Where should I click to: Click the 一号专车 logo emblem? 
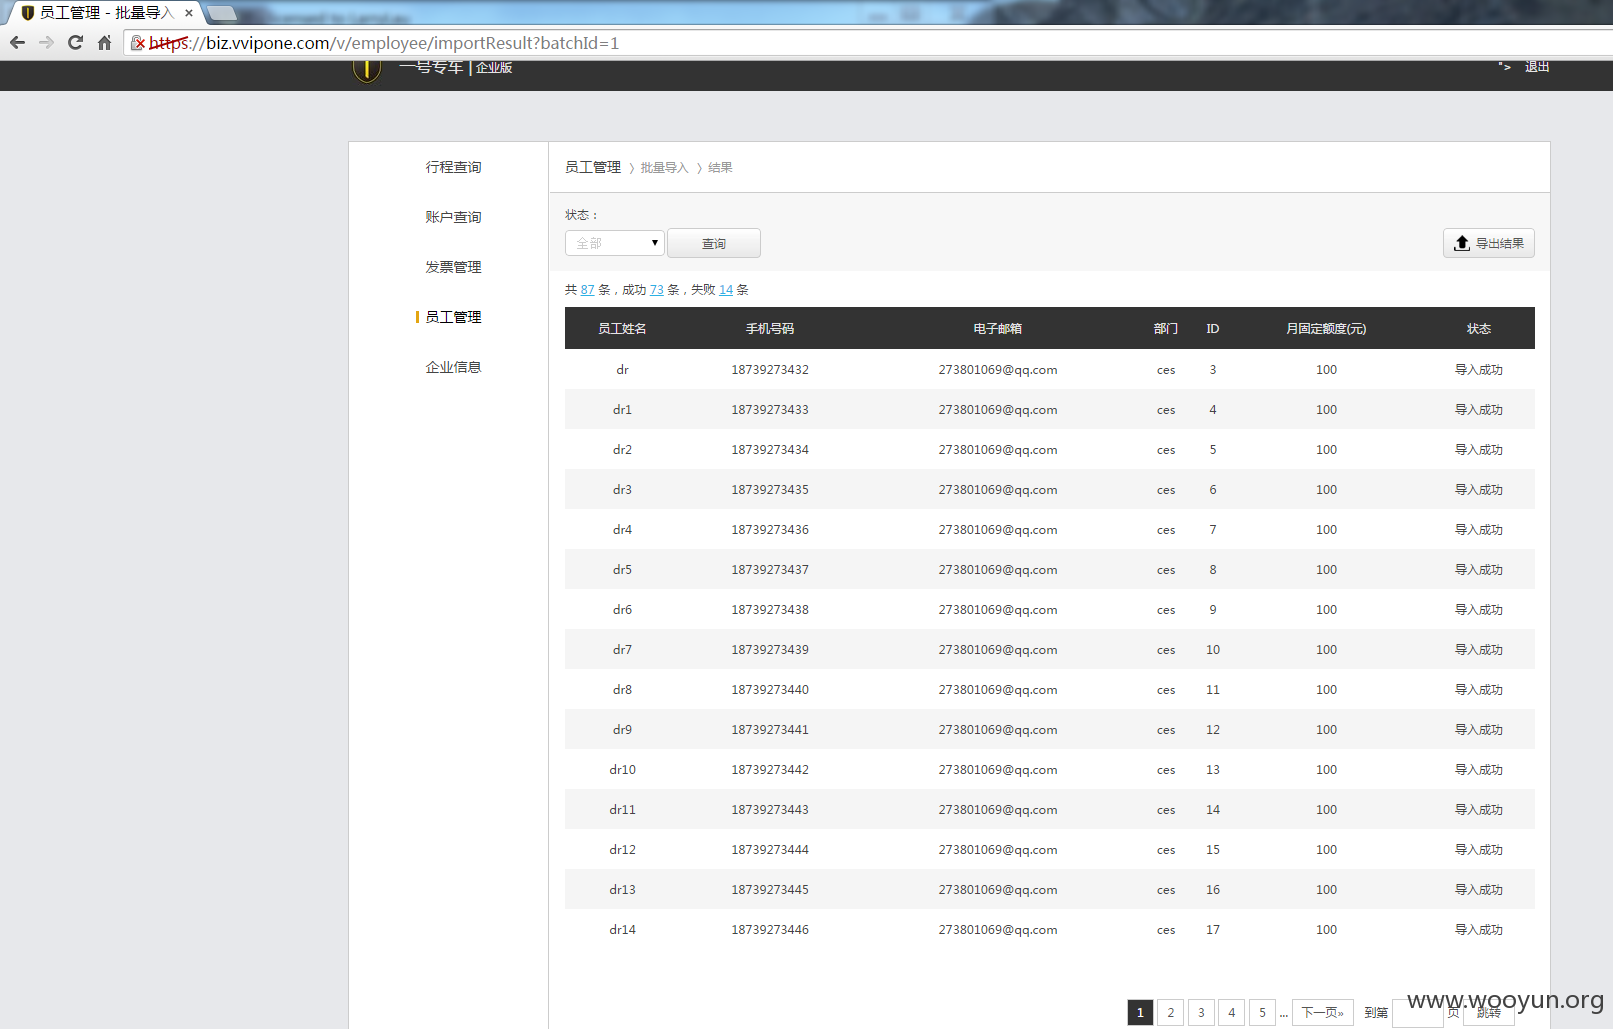coord(367,69)
